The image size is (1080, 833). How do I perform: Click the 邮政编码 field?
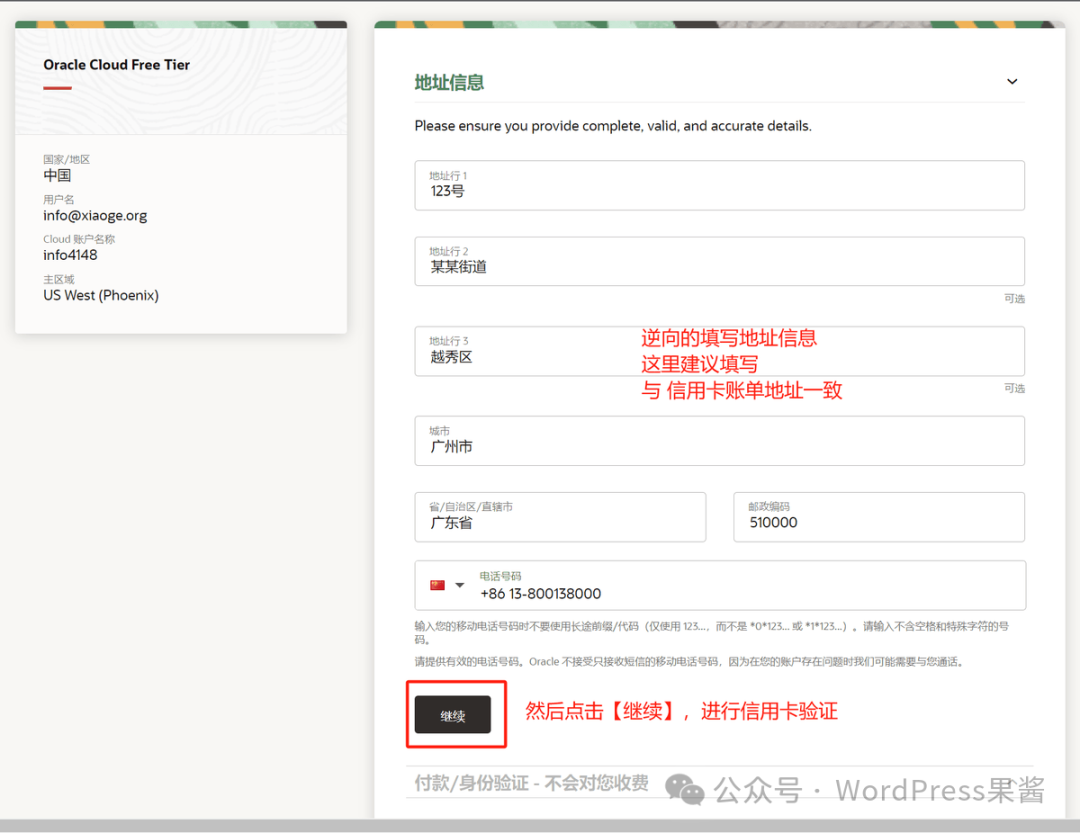(879, 517)
